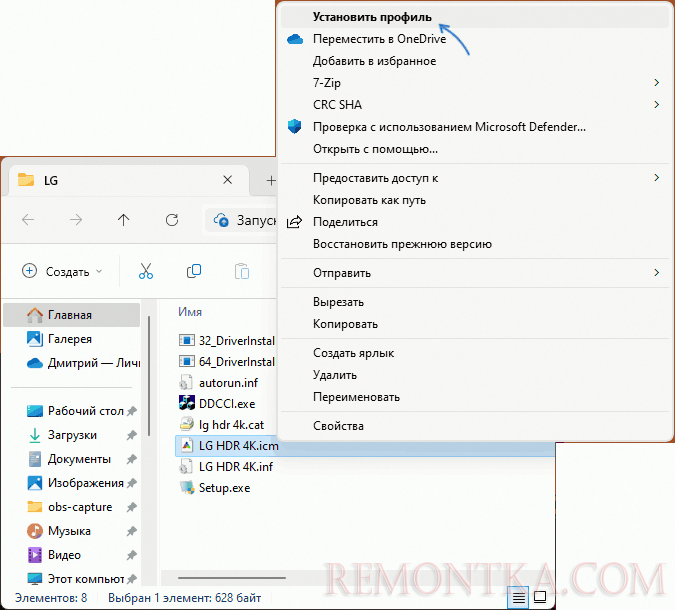This screenshot has width=675, height=610.
Task: Open the 7-Zip submenu entry
Action: (x=475, y=83)
